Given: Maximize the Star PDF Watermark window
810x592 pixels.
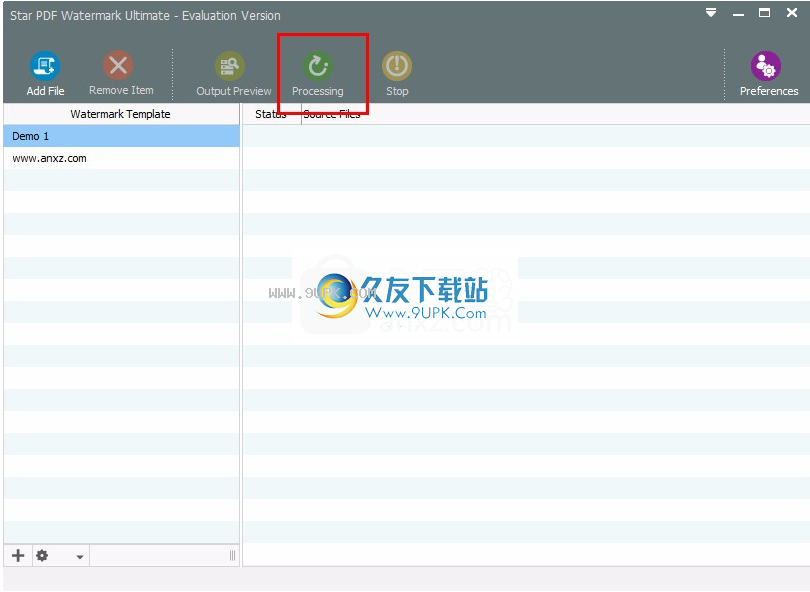Looking at the screenshot, I should [x=765, y=13].
